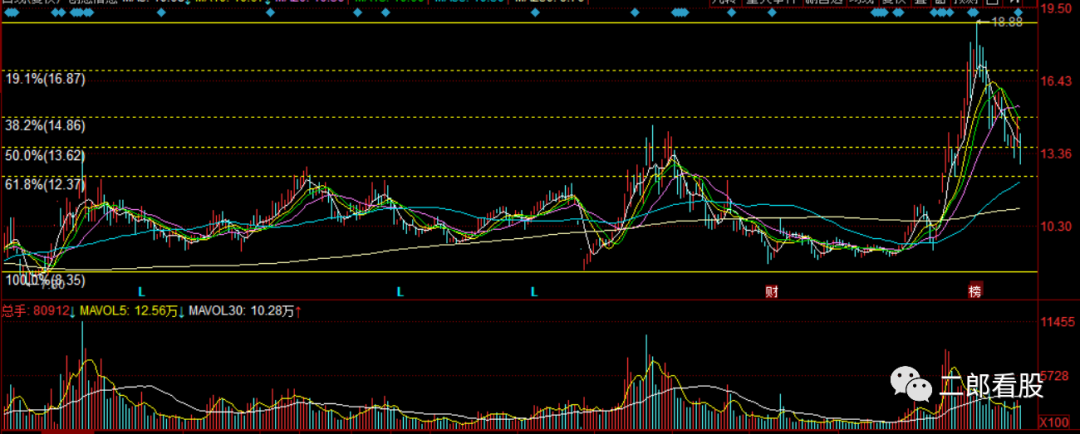Click the square window icon beside 预测
Screen dimensions: 1080x434
click(x=991, y=3)
